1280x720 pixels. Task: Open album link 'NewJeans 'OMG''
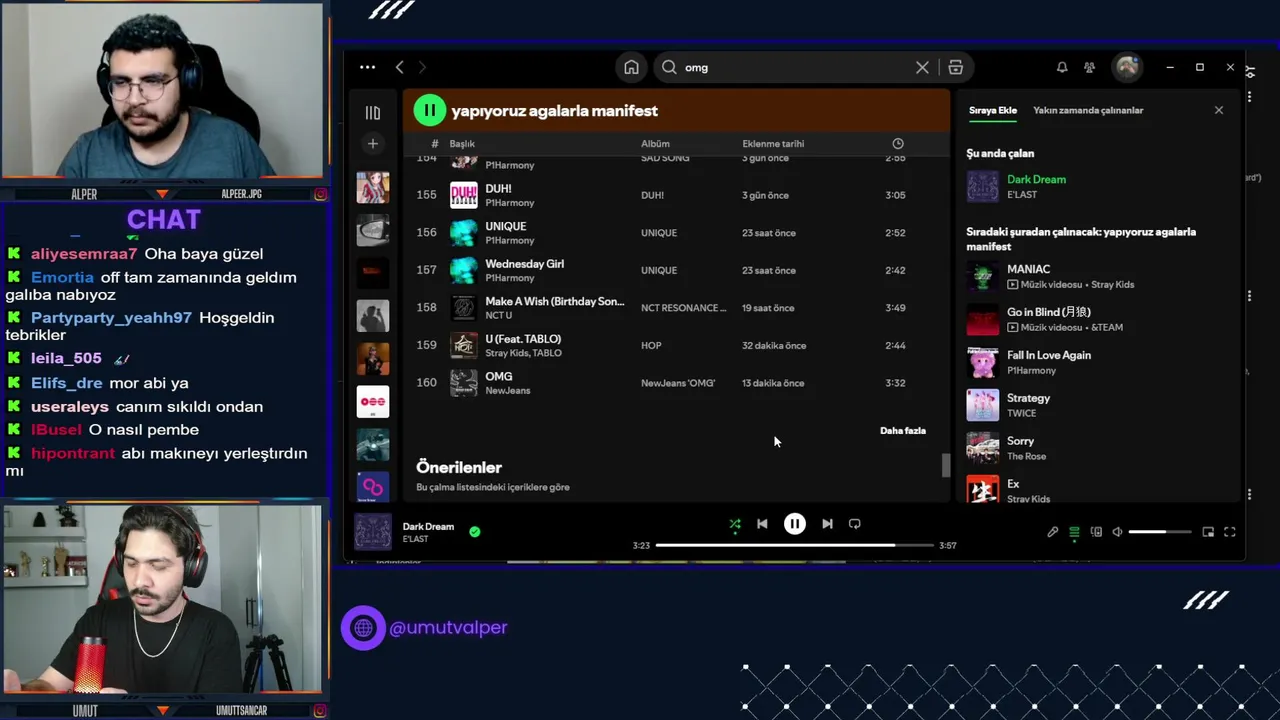(678, 383)
